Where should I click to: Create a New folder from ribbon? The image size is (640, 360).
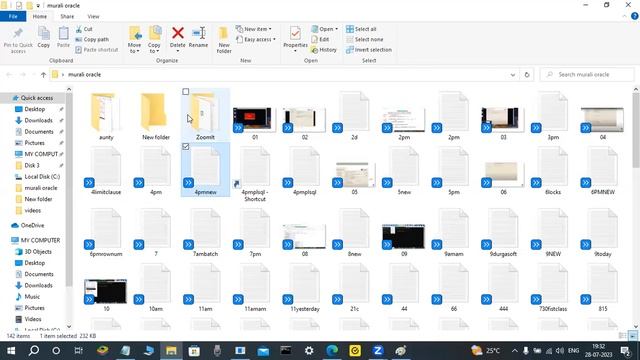click(224, 40)
